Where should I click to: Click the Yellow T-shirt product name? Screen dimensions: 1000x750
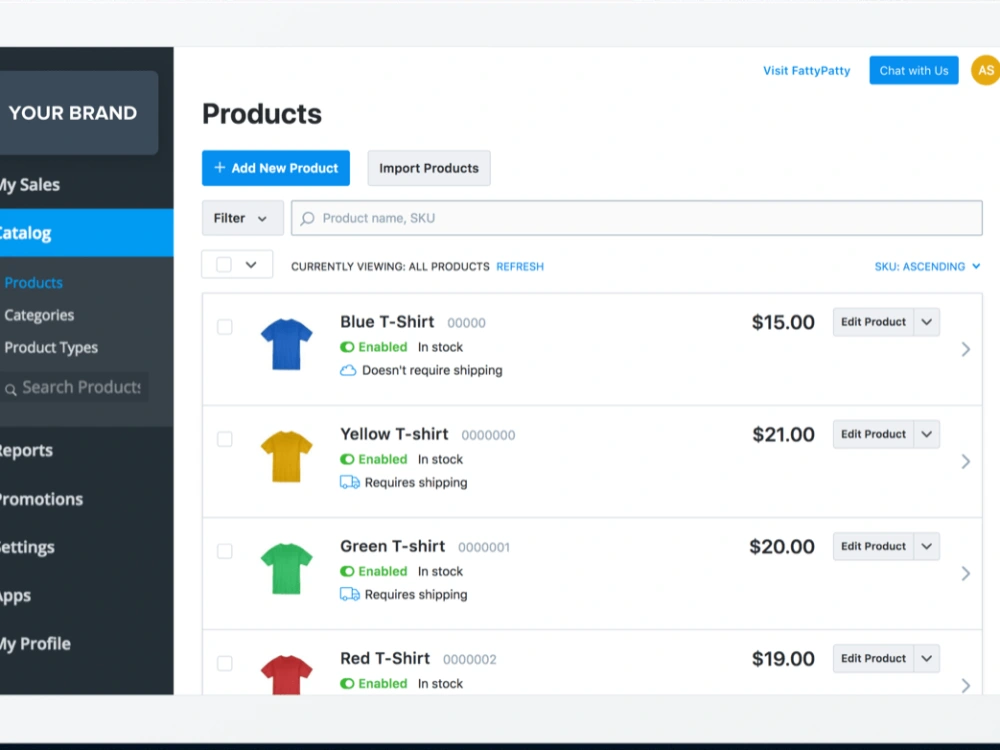point(394,434)
